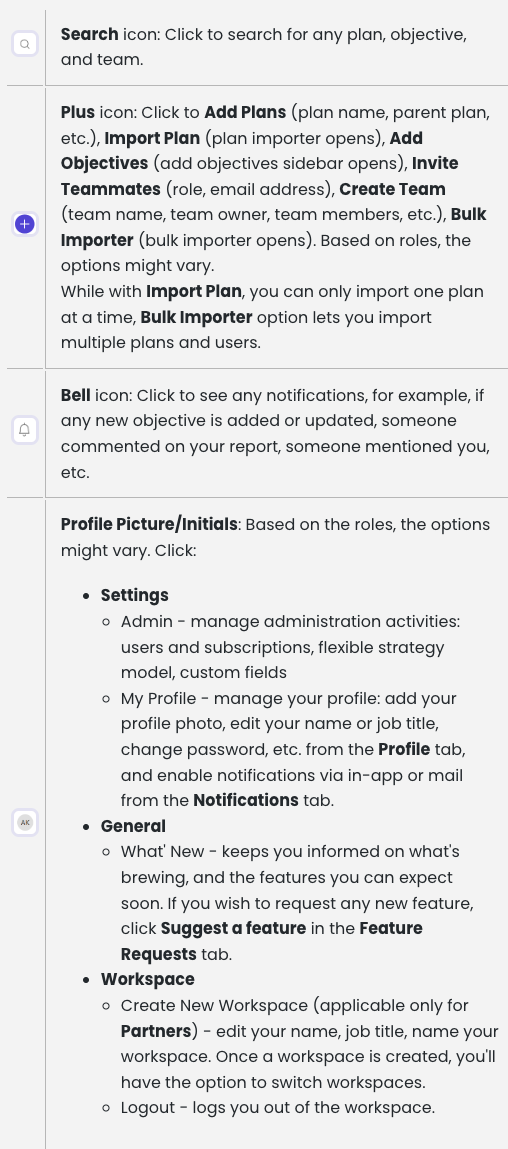
Task: Select the bold 'Search' heading word
Action: [x=89, y=34]
